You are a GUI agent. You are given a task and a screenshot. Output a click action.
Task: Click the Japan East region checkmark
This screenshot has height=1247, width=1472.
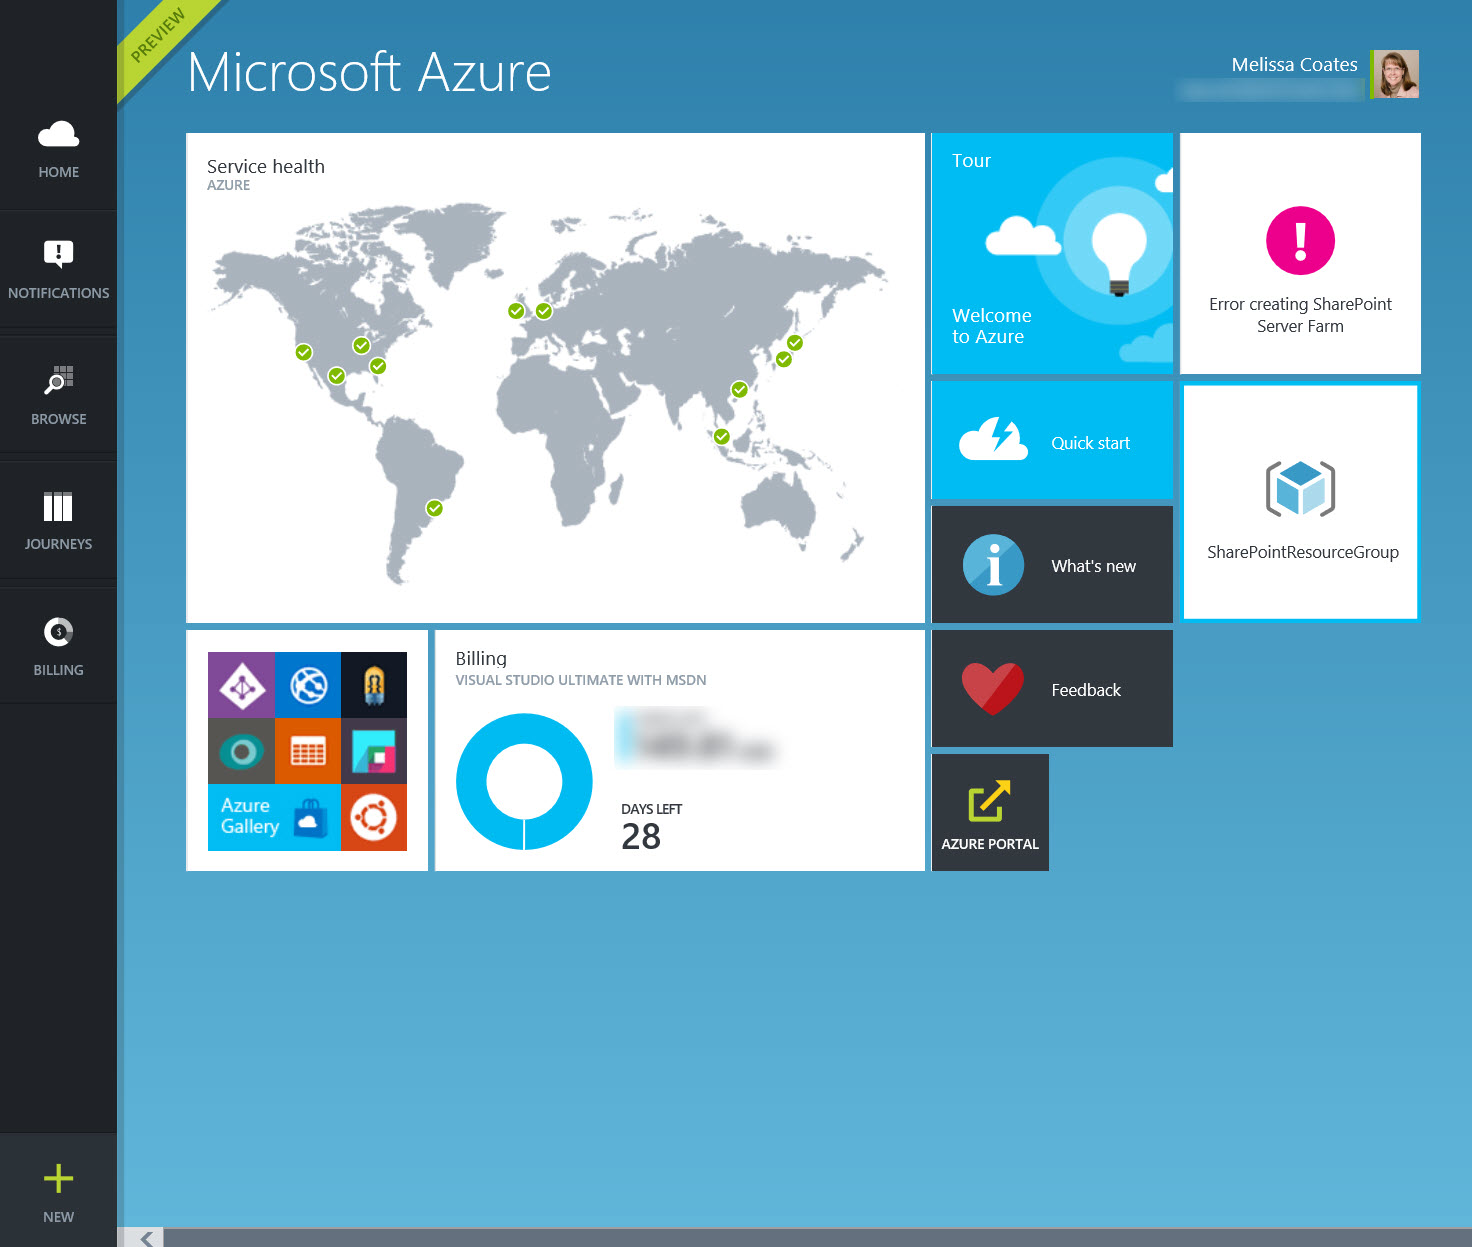(795, 343)
